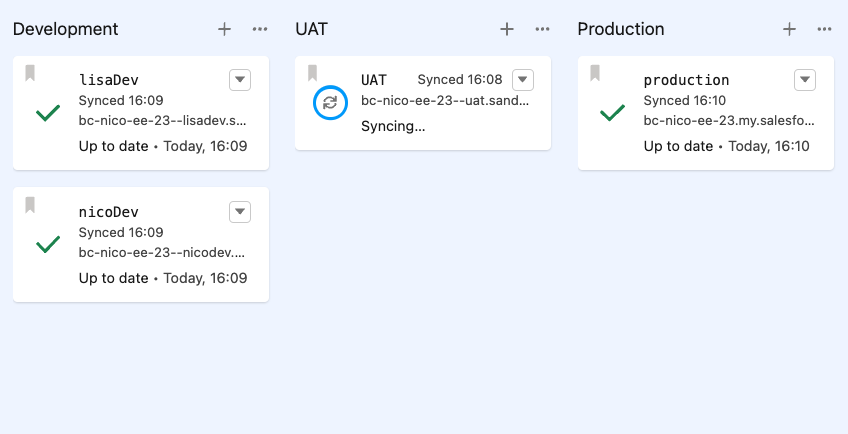
Task: Click the Production column heading
Action: pos(621,29)
